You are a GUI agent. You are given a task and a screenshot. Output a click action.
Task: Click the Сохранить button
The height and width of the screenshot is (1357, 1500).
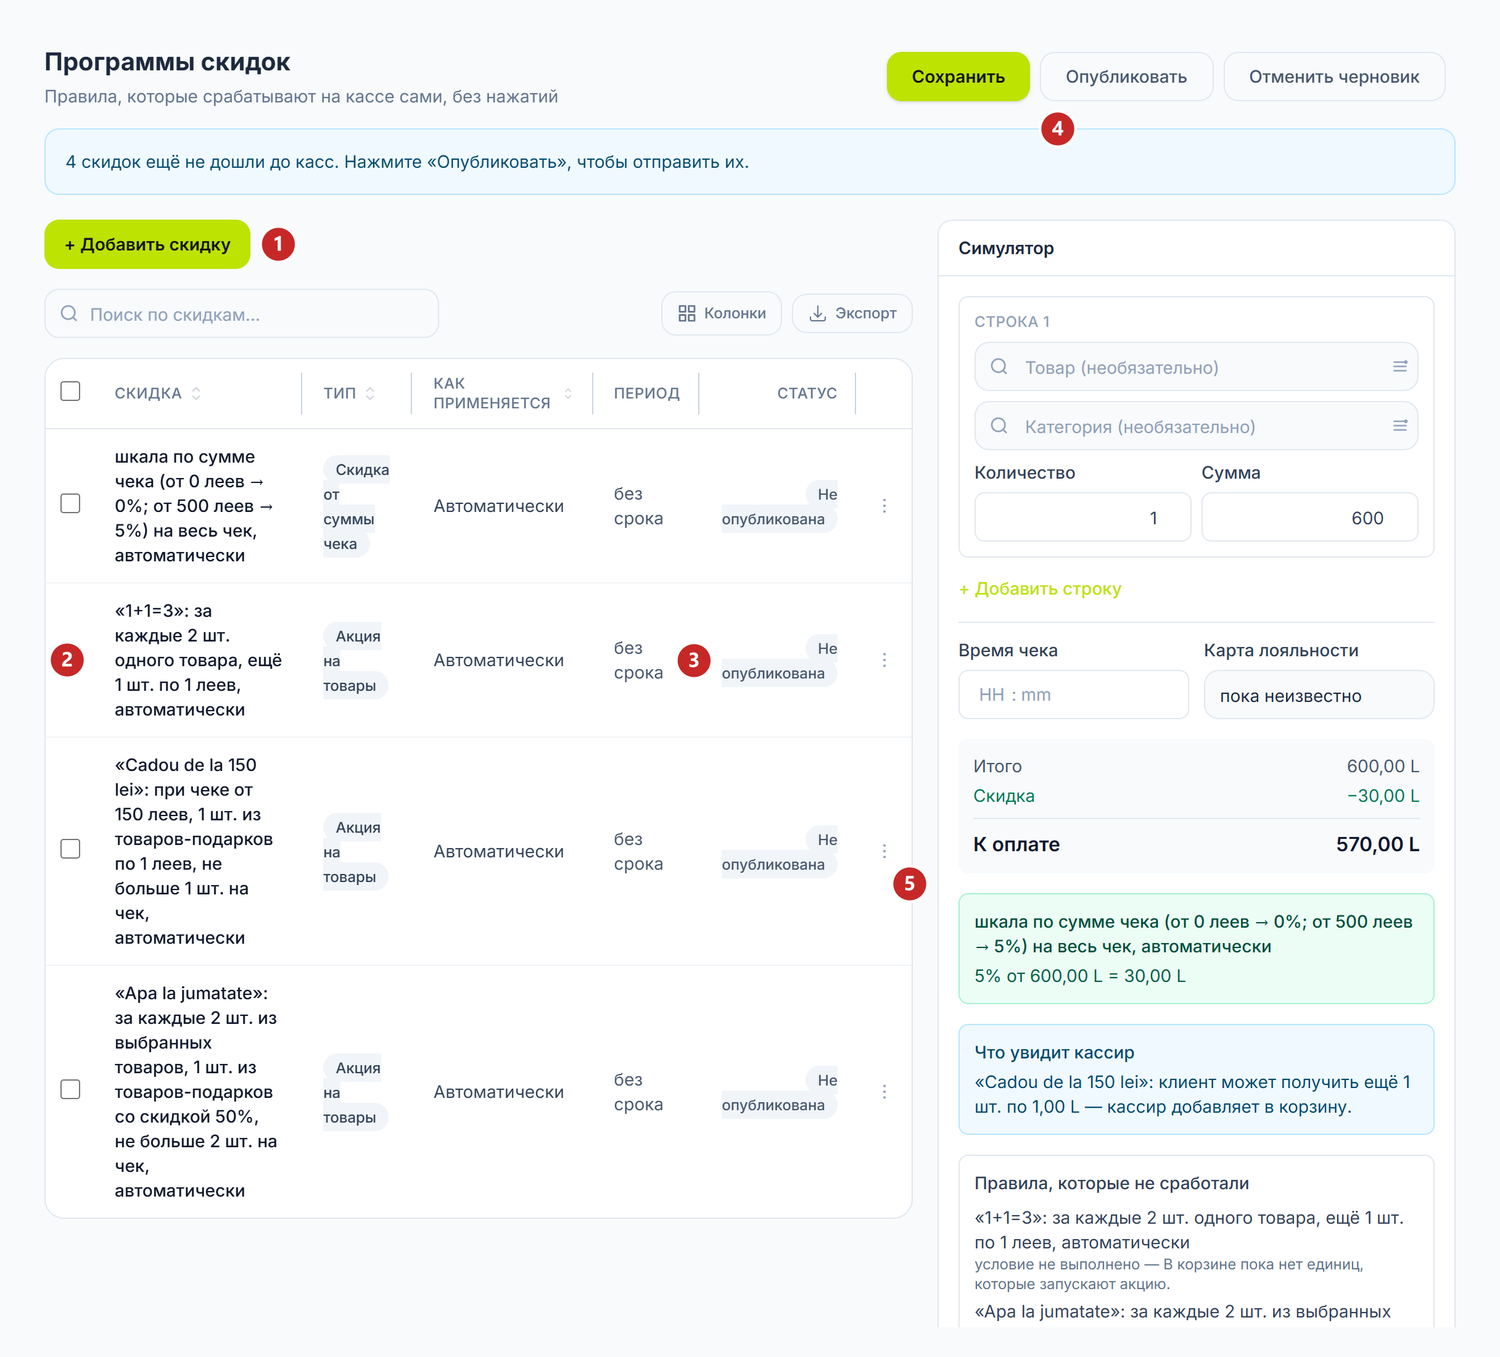click(958, 77)
